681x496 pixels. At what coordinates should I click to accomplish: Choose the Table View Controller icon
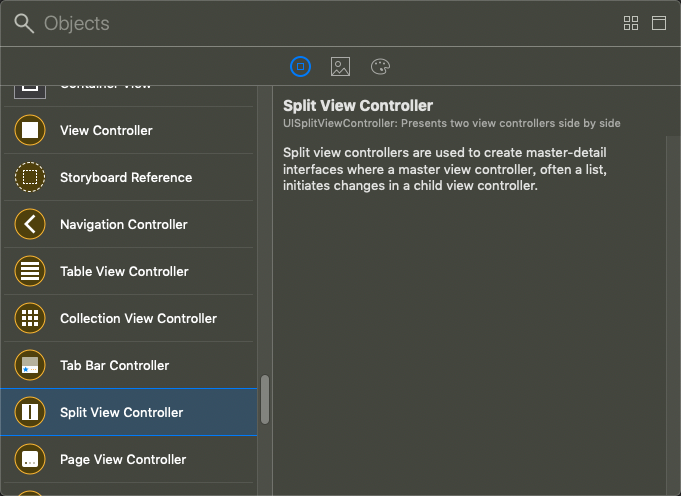tap(30, 271)
